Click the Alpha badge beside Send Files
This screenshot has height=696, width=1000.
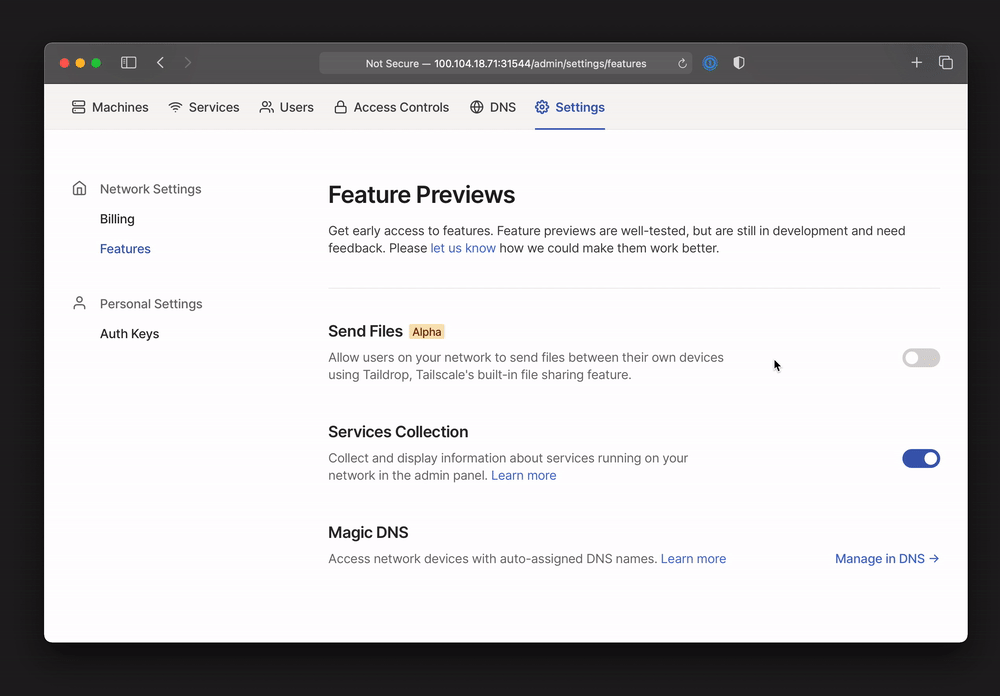click(x=427, y=332)
